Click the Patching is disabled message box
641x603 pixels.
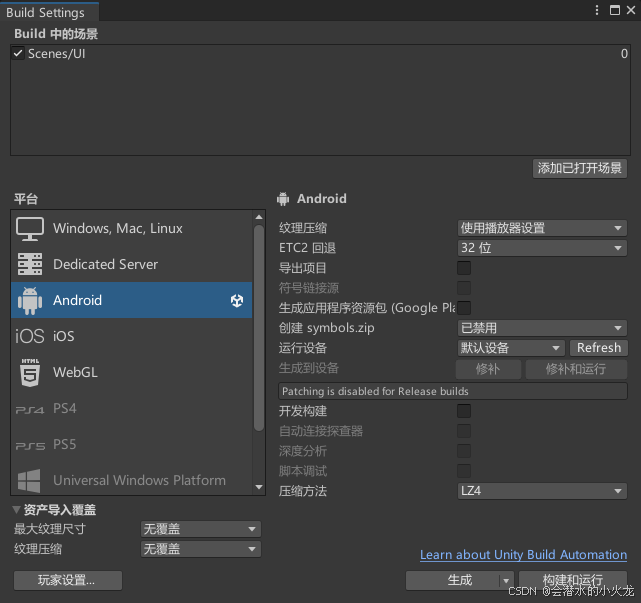(x=453, y=391)
